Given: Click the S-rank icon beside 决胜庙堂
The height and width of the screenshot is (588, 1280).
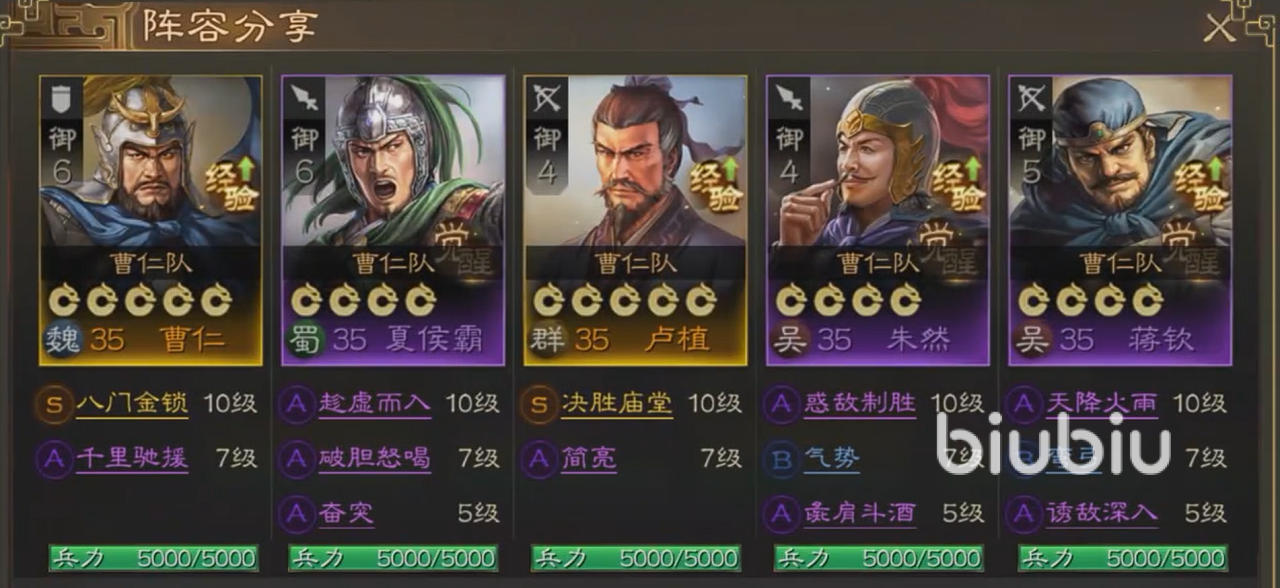Looking at the screenshot, I should click(539, 404).
